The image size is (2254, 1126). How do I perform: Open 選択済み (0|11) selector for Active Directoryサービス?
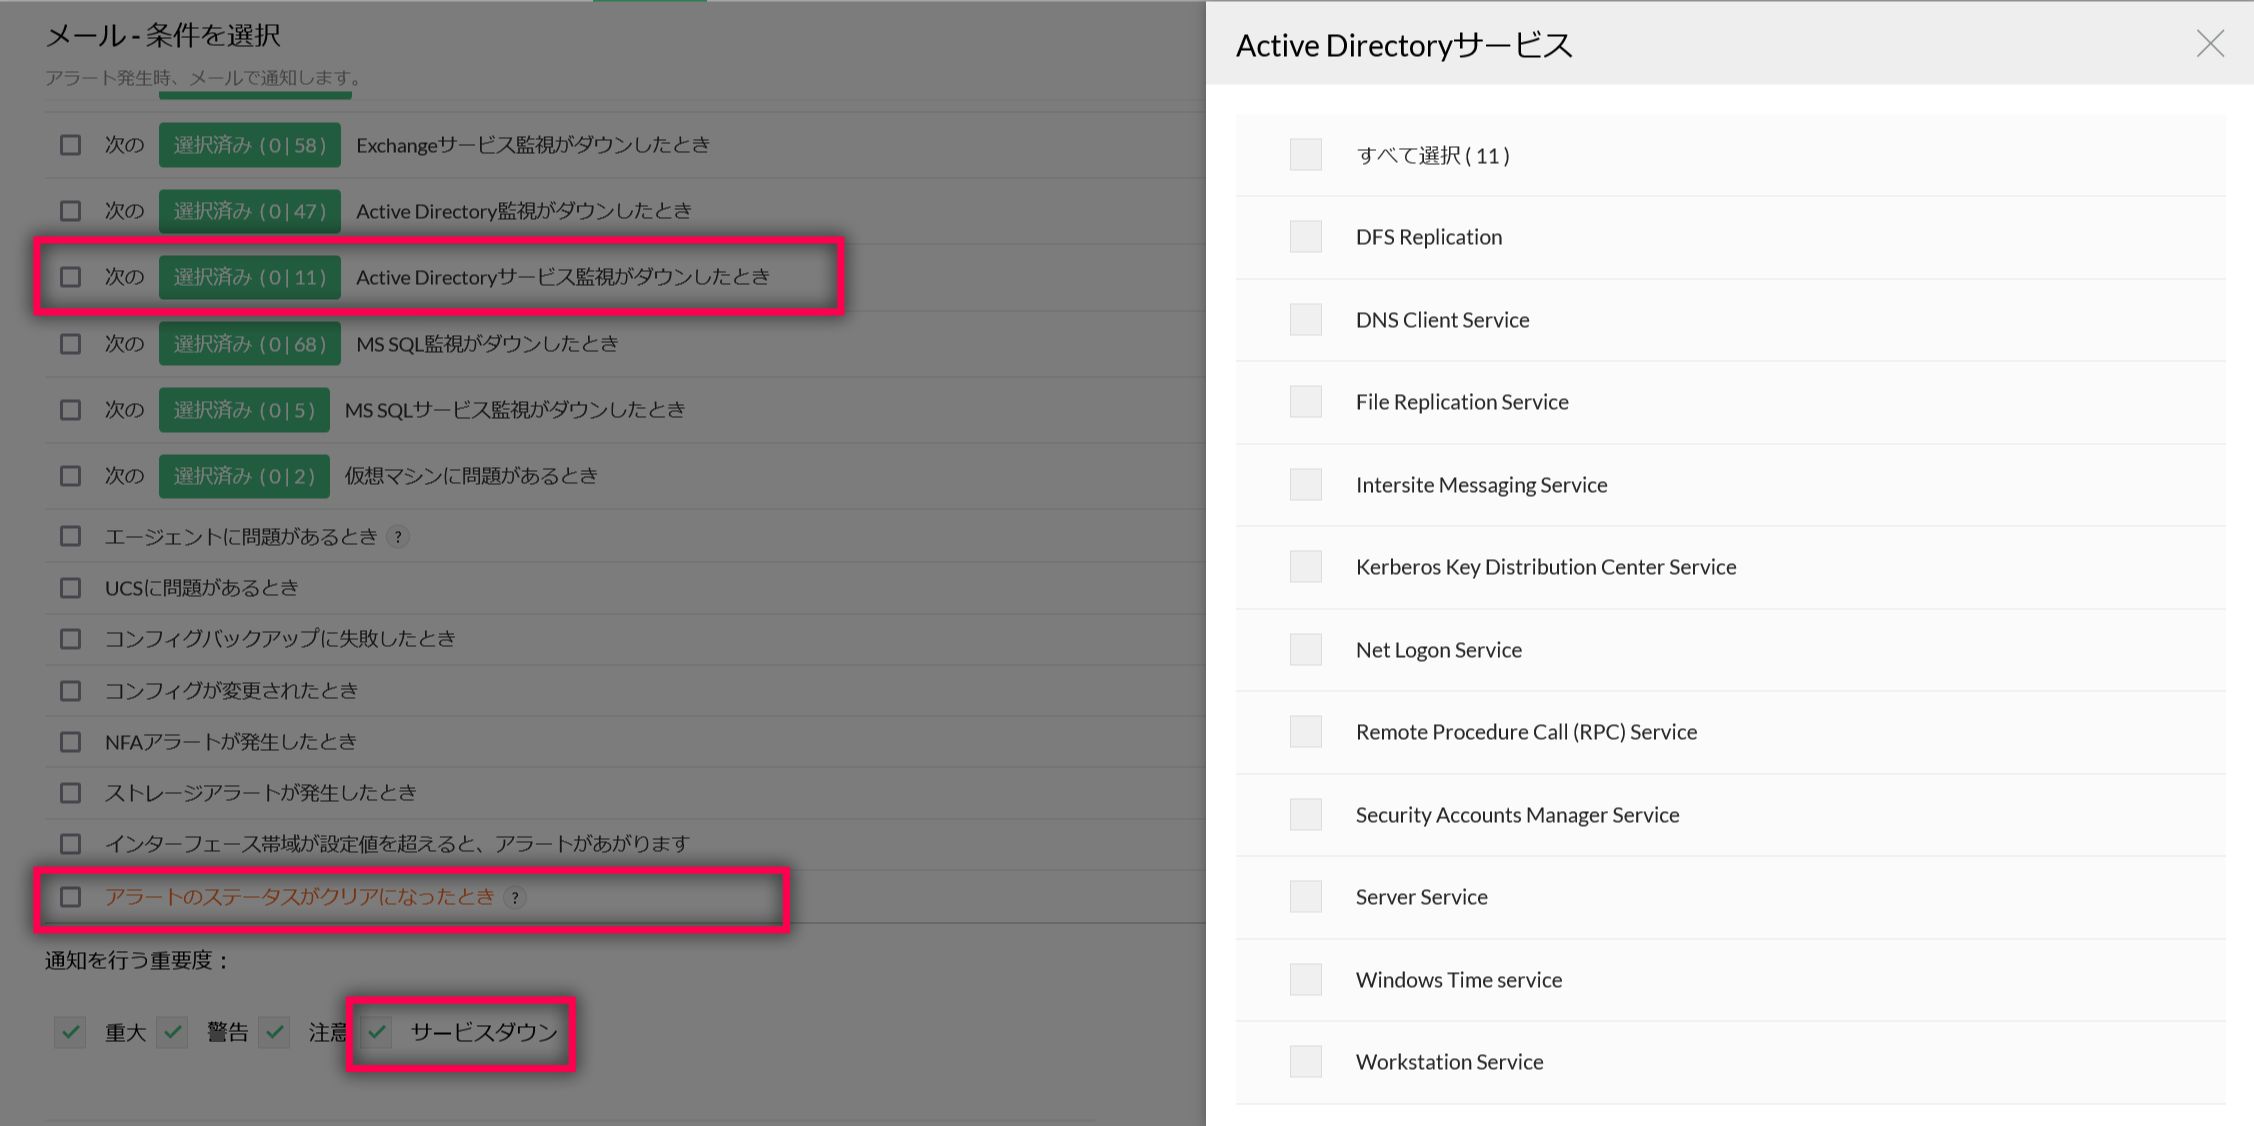(249, 277)
